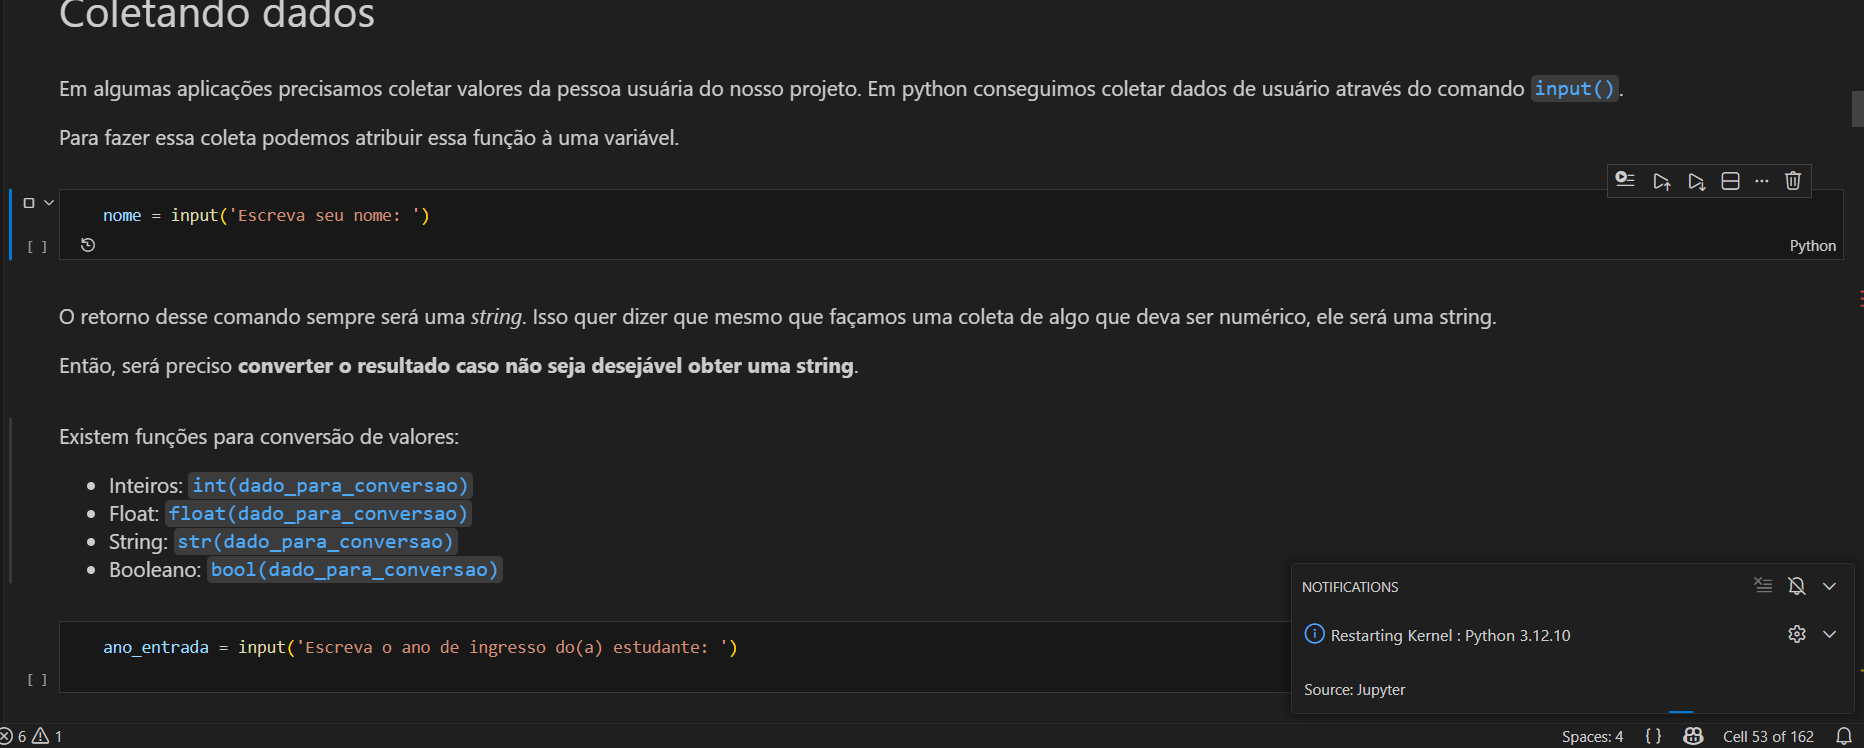Toggle Do Not Disturb mode bell icon
The width and height of the screenshot is (1864, 748).
(x=1797, y=586)
